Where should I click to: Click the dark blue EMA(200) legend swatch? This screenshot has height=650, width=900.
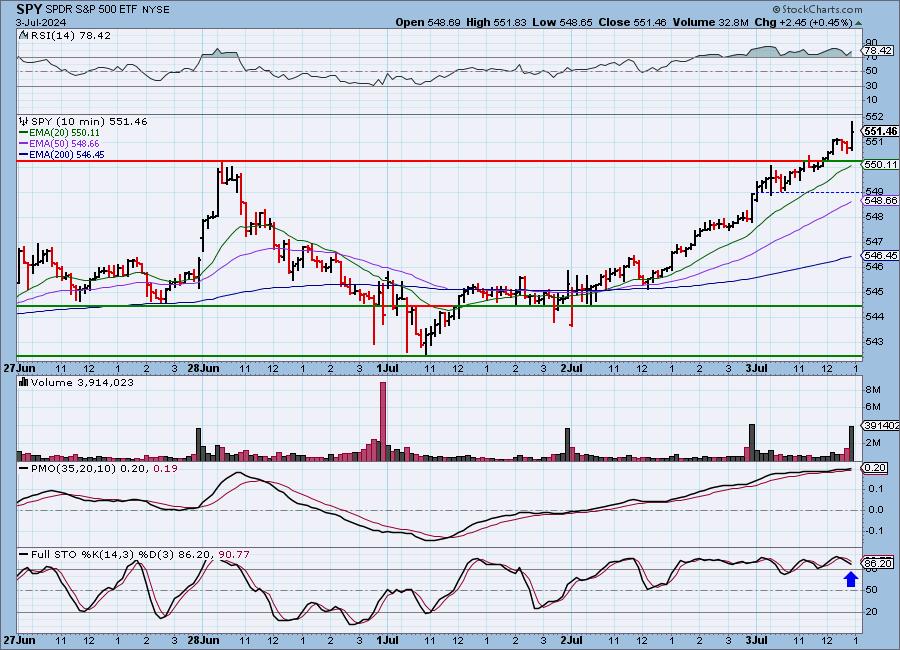(24, 154)
